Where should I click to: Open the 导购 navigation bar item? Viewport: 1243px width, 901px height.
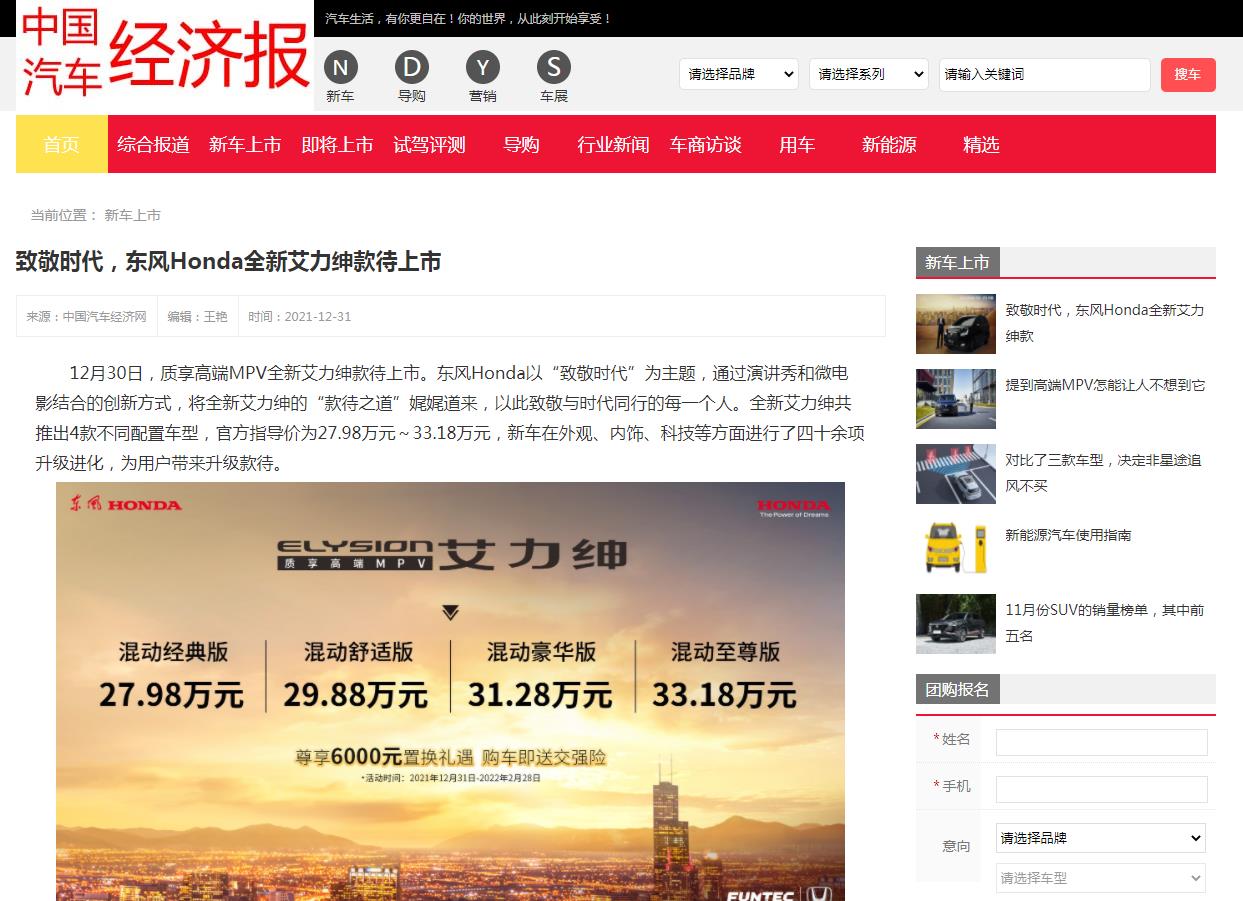coord(521,144)
